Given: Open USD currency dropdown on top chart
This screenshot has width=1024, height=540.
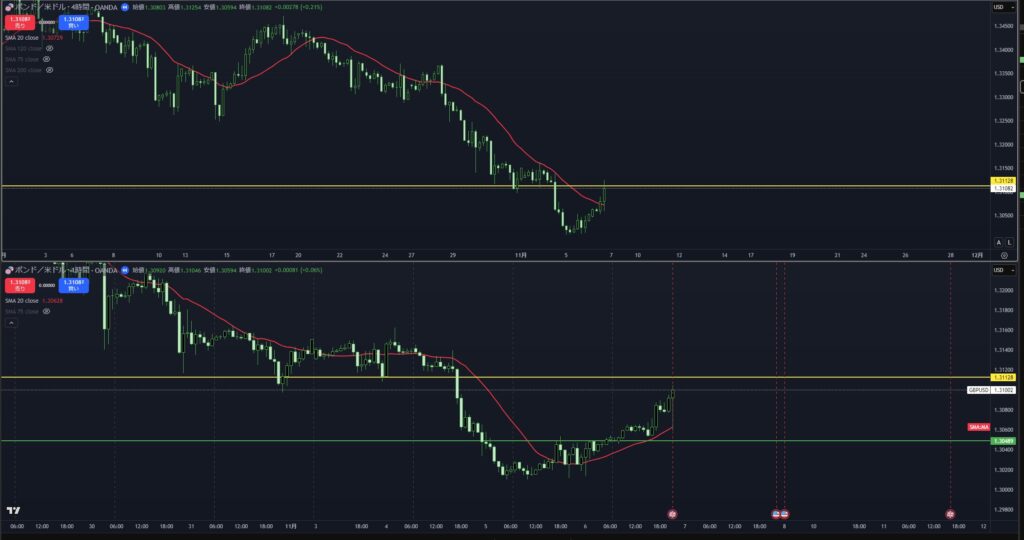Looking at the screenshot, I should [1000, 7].
